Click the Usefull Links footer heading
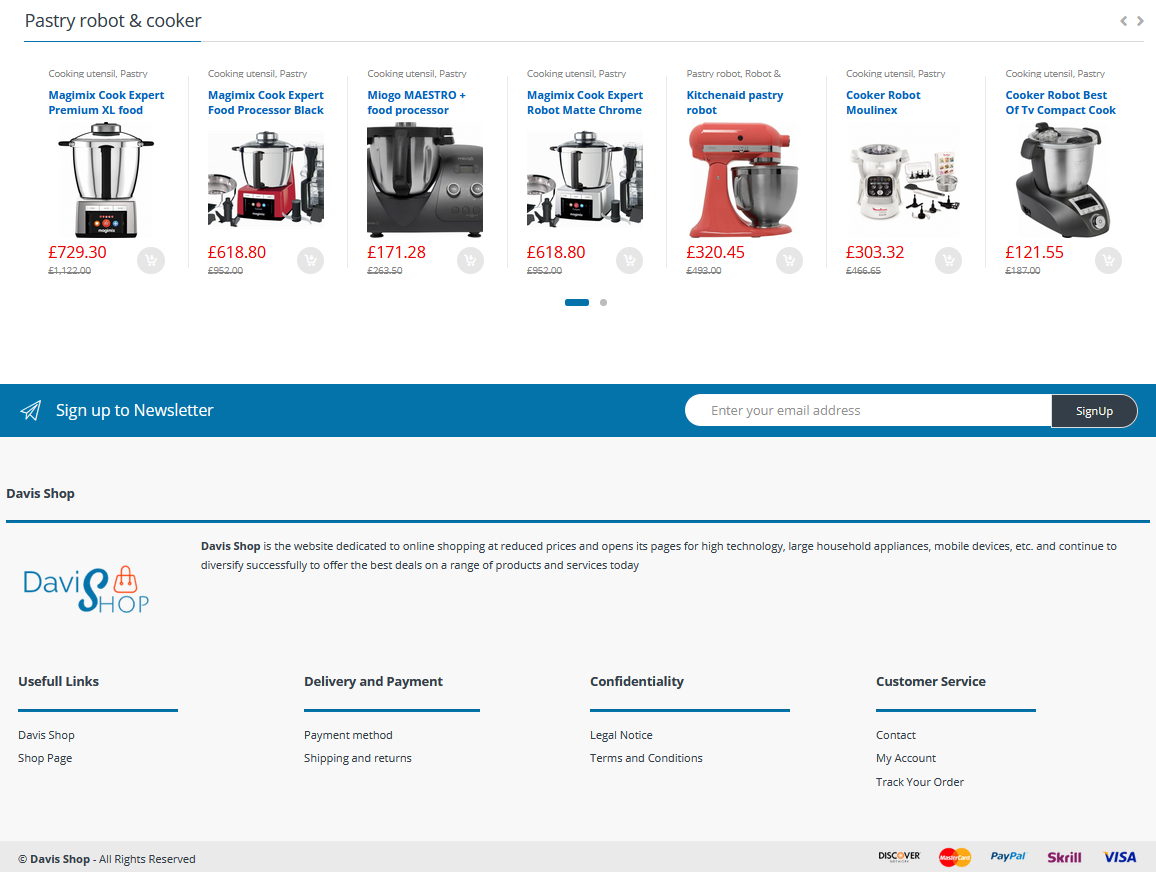This screenshot has width=1156, height=872. point(58,681)
